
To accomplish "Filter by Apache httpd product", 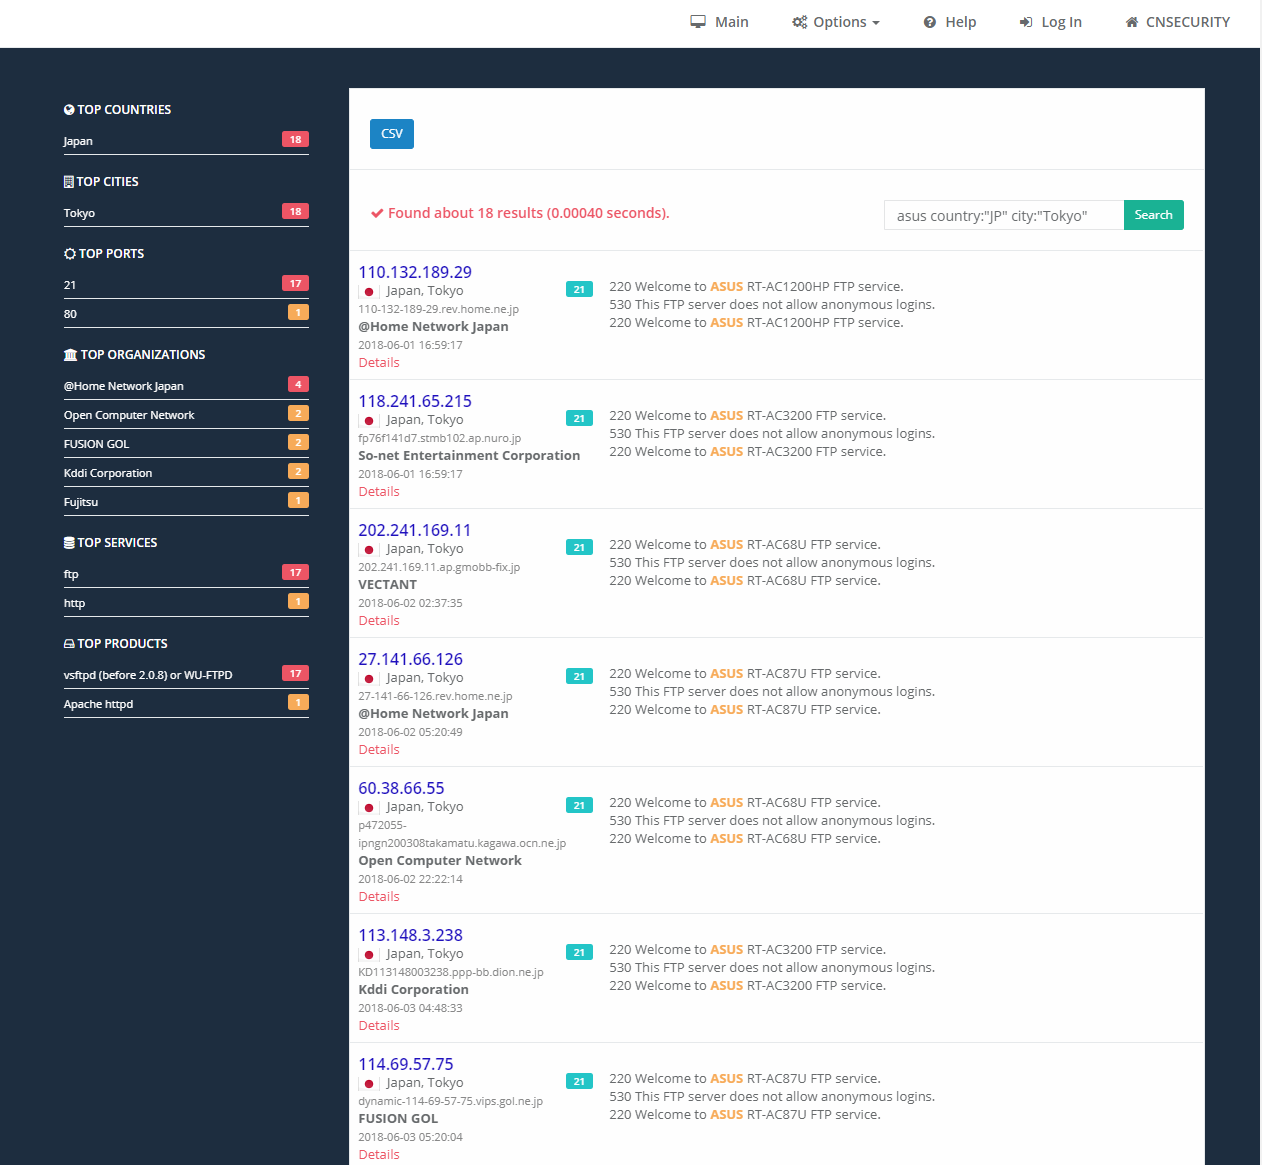I will click(186, 704).
